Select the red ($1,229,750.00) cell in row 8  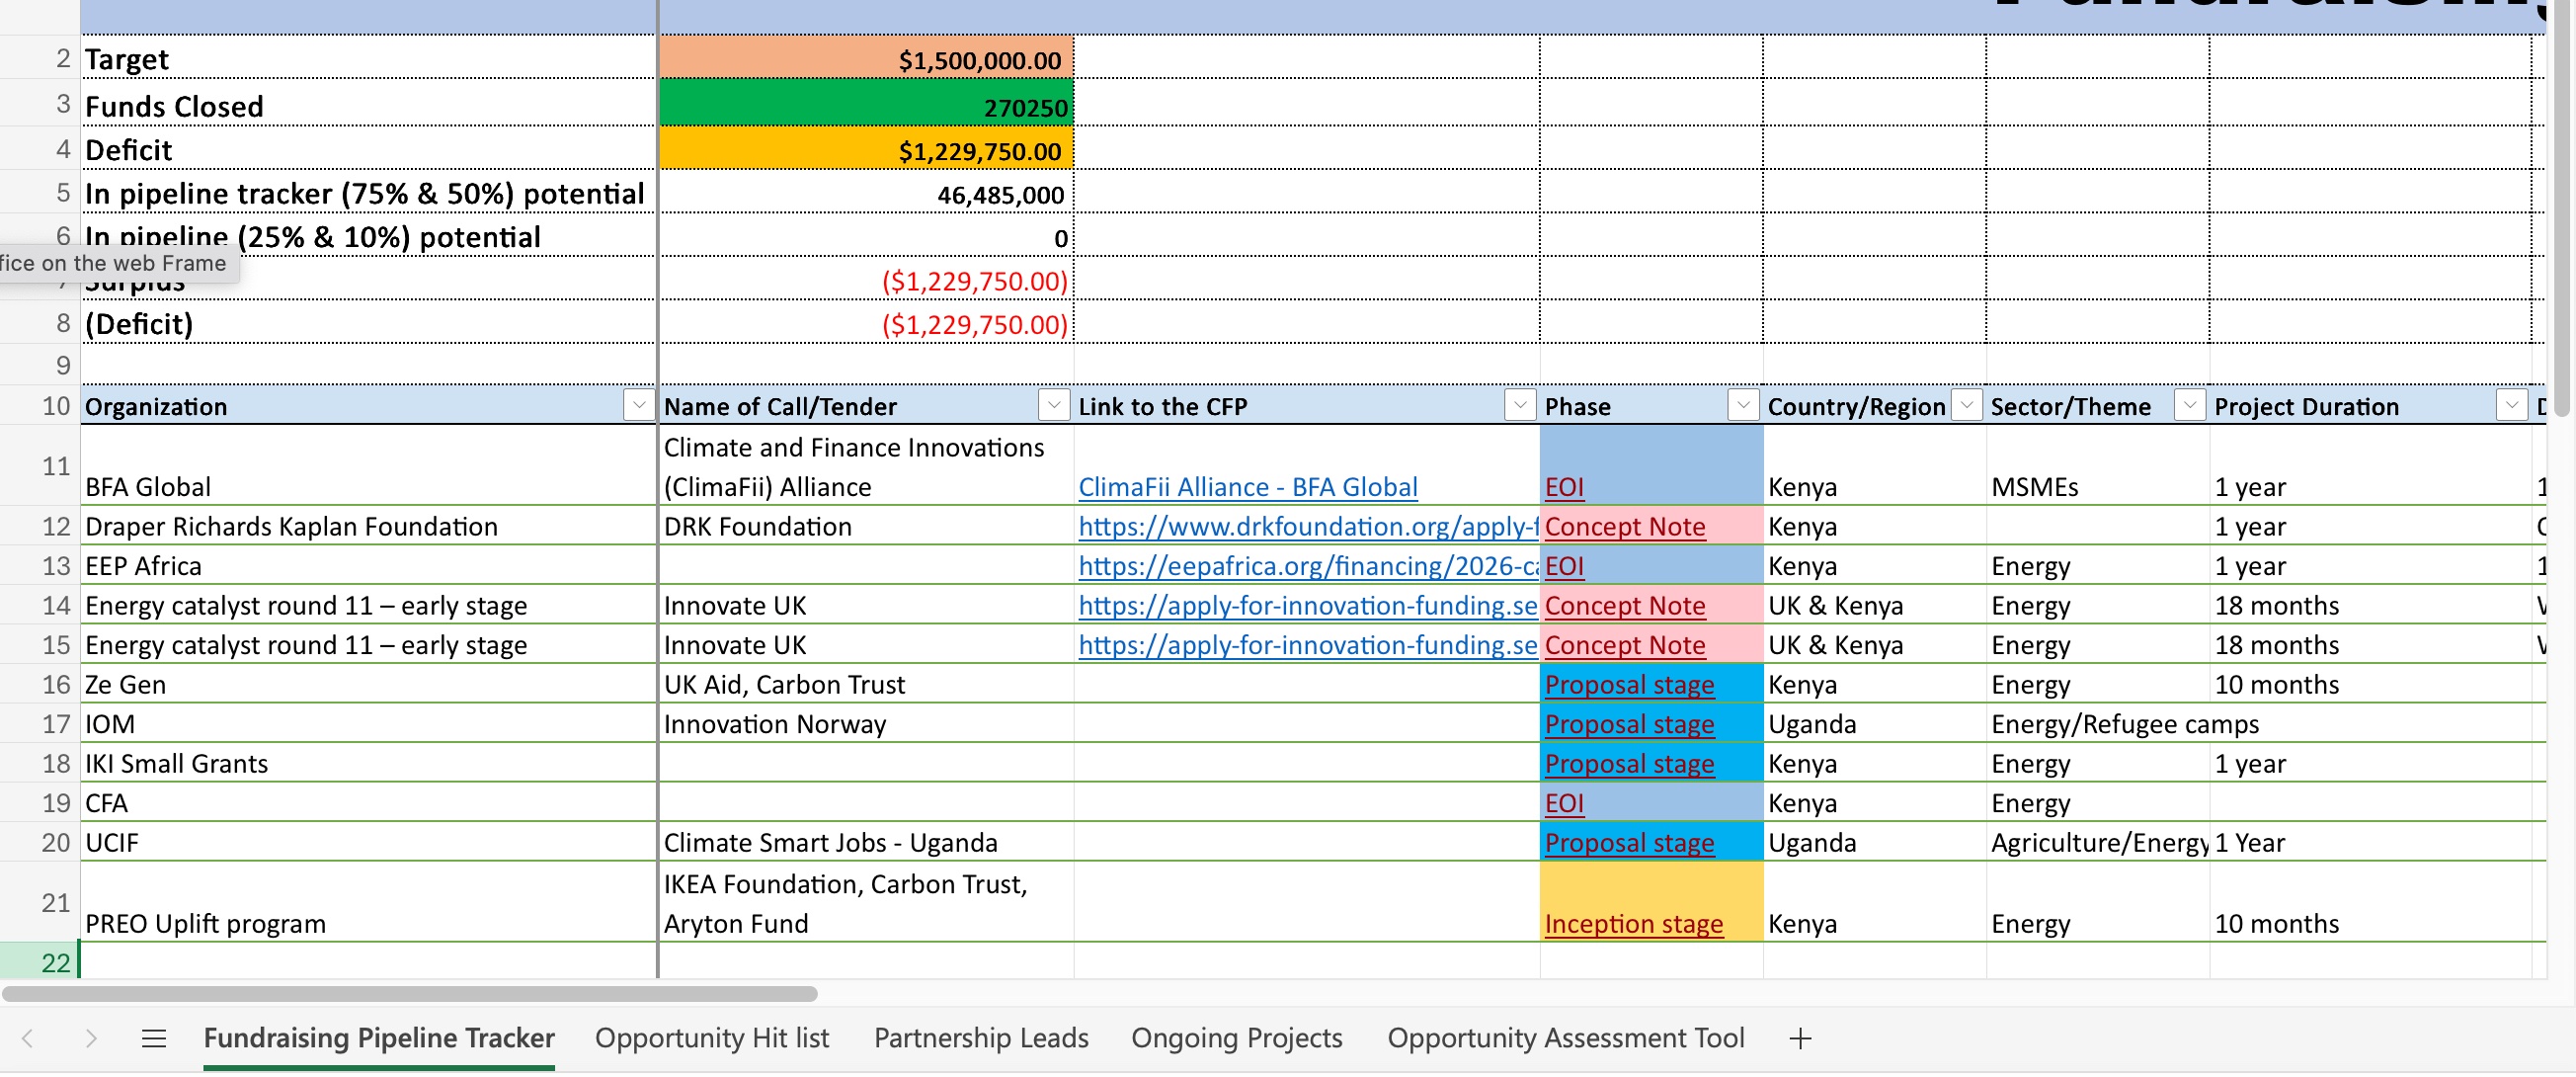(x=866, y=323)
